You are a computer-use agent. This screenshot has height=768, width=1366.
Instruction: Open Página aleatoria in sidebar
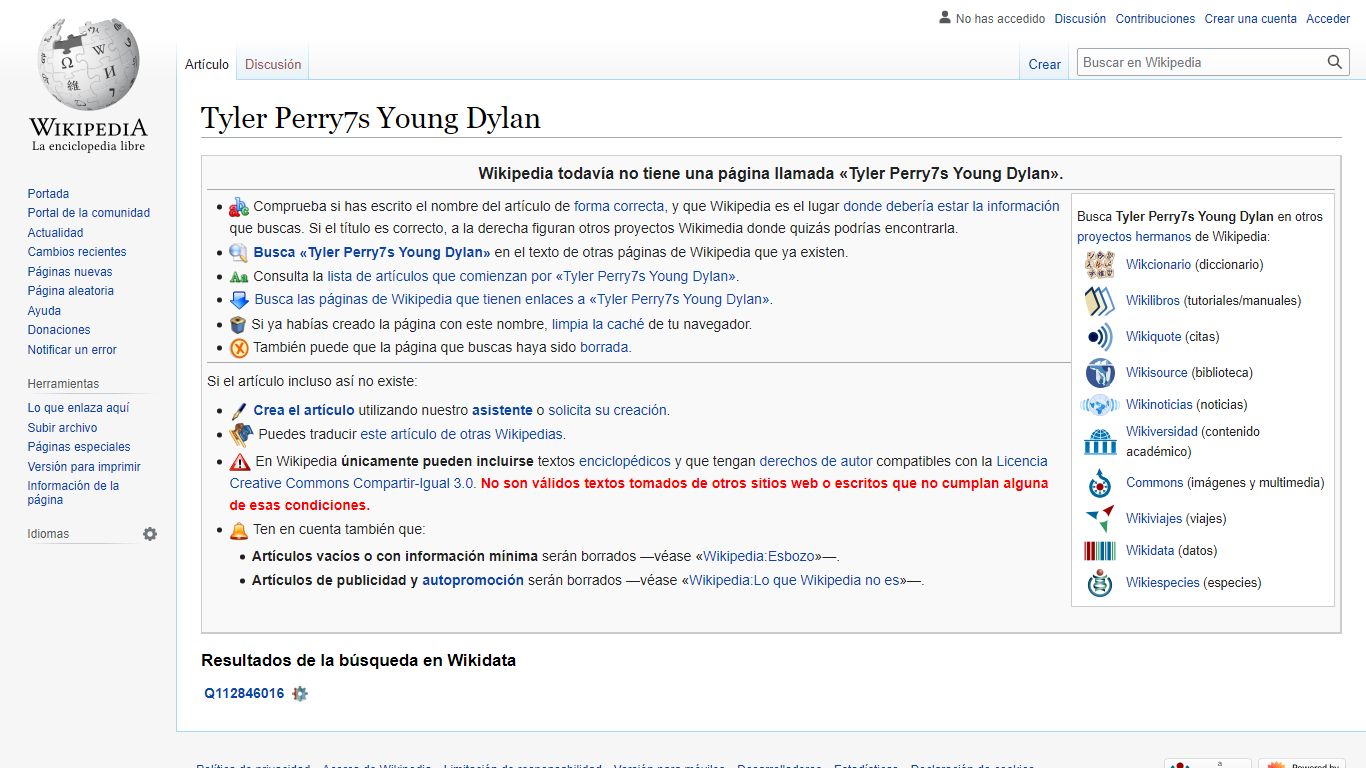71,291
